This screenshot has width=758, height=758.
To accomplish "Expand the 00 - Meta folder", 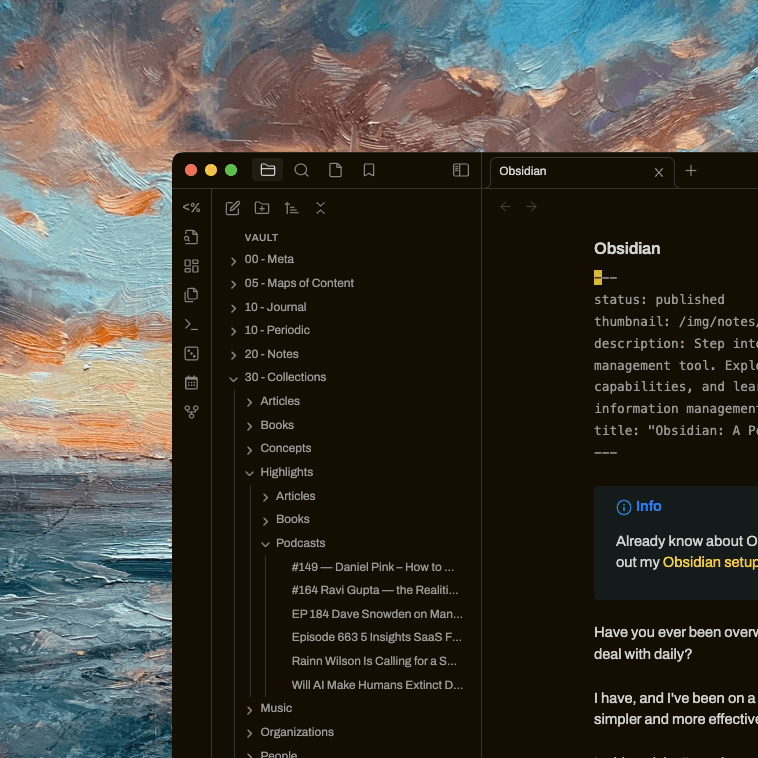I will click(233, 261).
